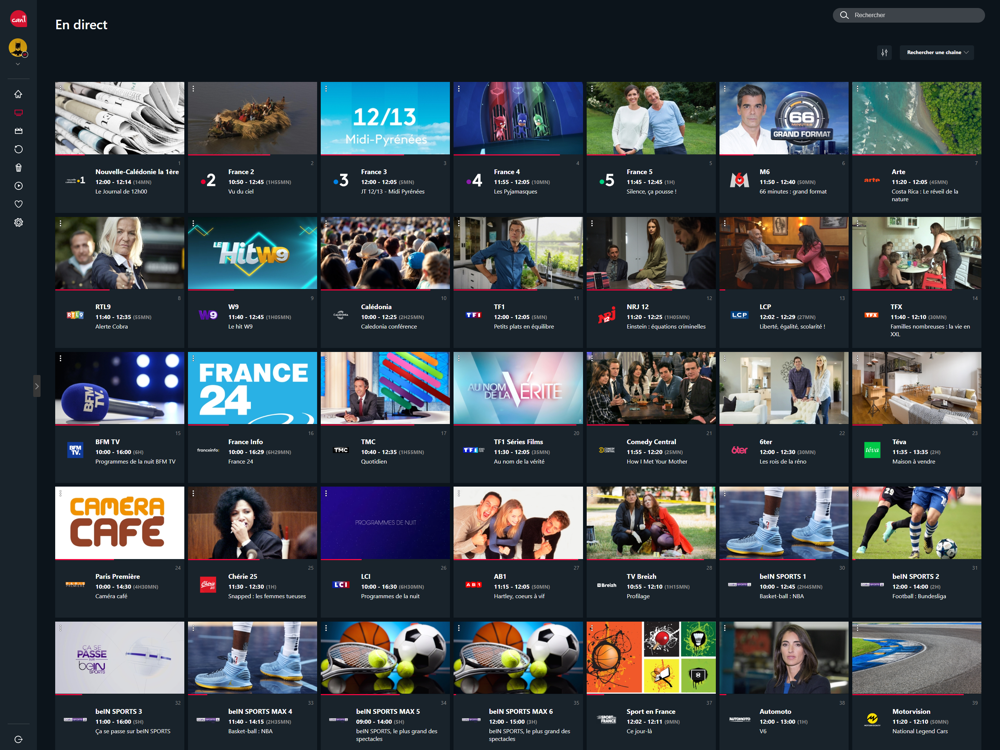Click 'Maison à vendre' program name
This screenshot has width=1000, height=750.
(914, 462)
